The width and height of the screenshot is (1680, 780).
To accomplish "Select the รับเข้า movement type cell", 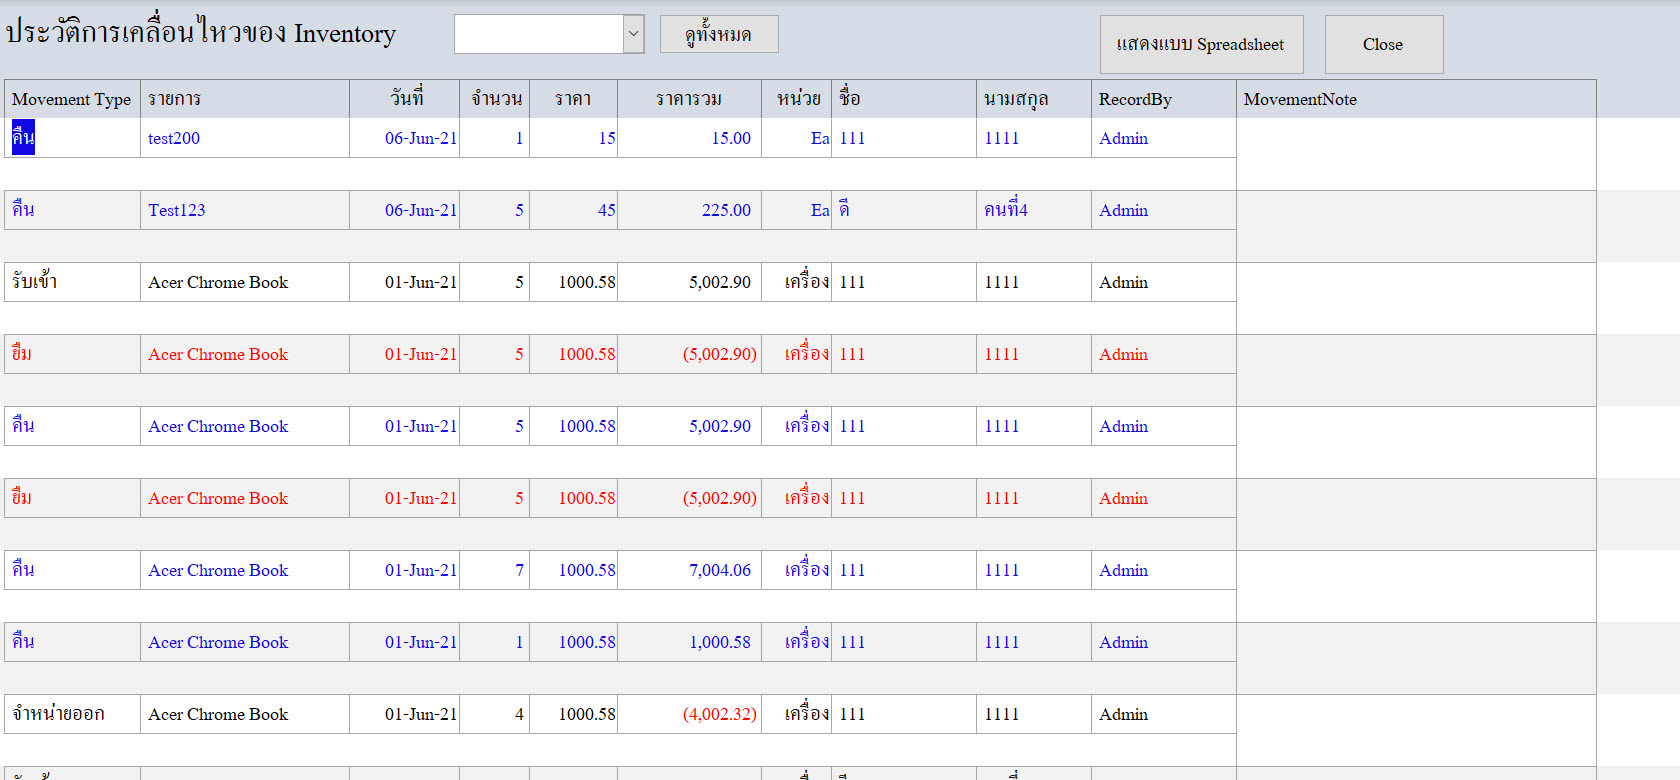I will [x=72, y=282].
